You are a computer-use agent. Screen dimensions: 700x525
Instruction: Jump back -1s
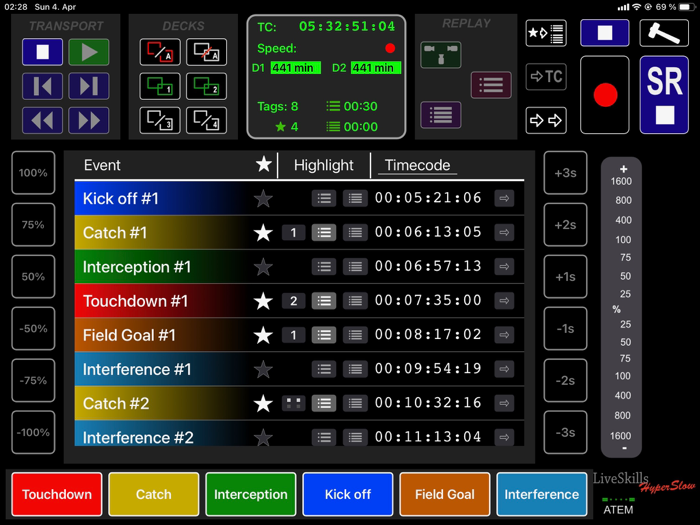click(x=565, y=329)
